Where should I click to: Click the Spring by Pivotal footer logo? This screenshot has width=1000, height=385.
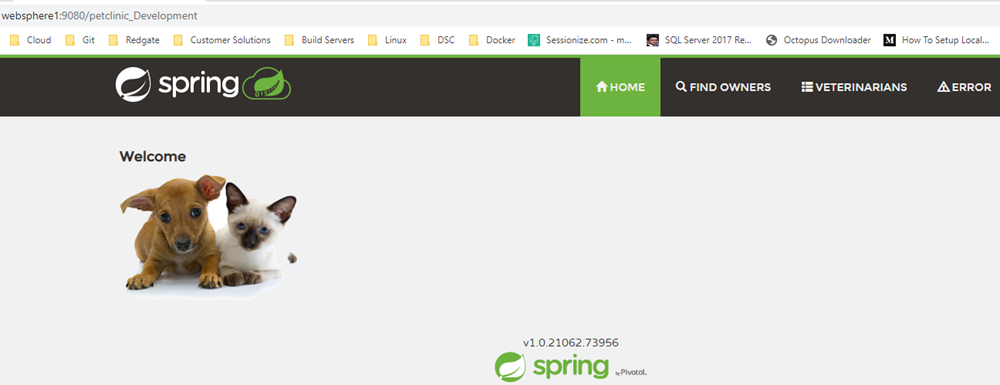571,367
